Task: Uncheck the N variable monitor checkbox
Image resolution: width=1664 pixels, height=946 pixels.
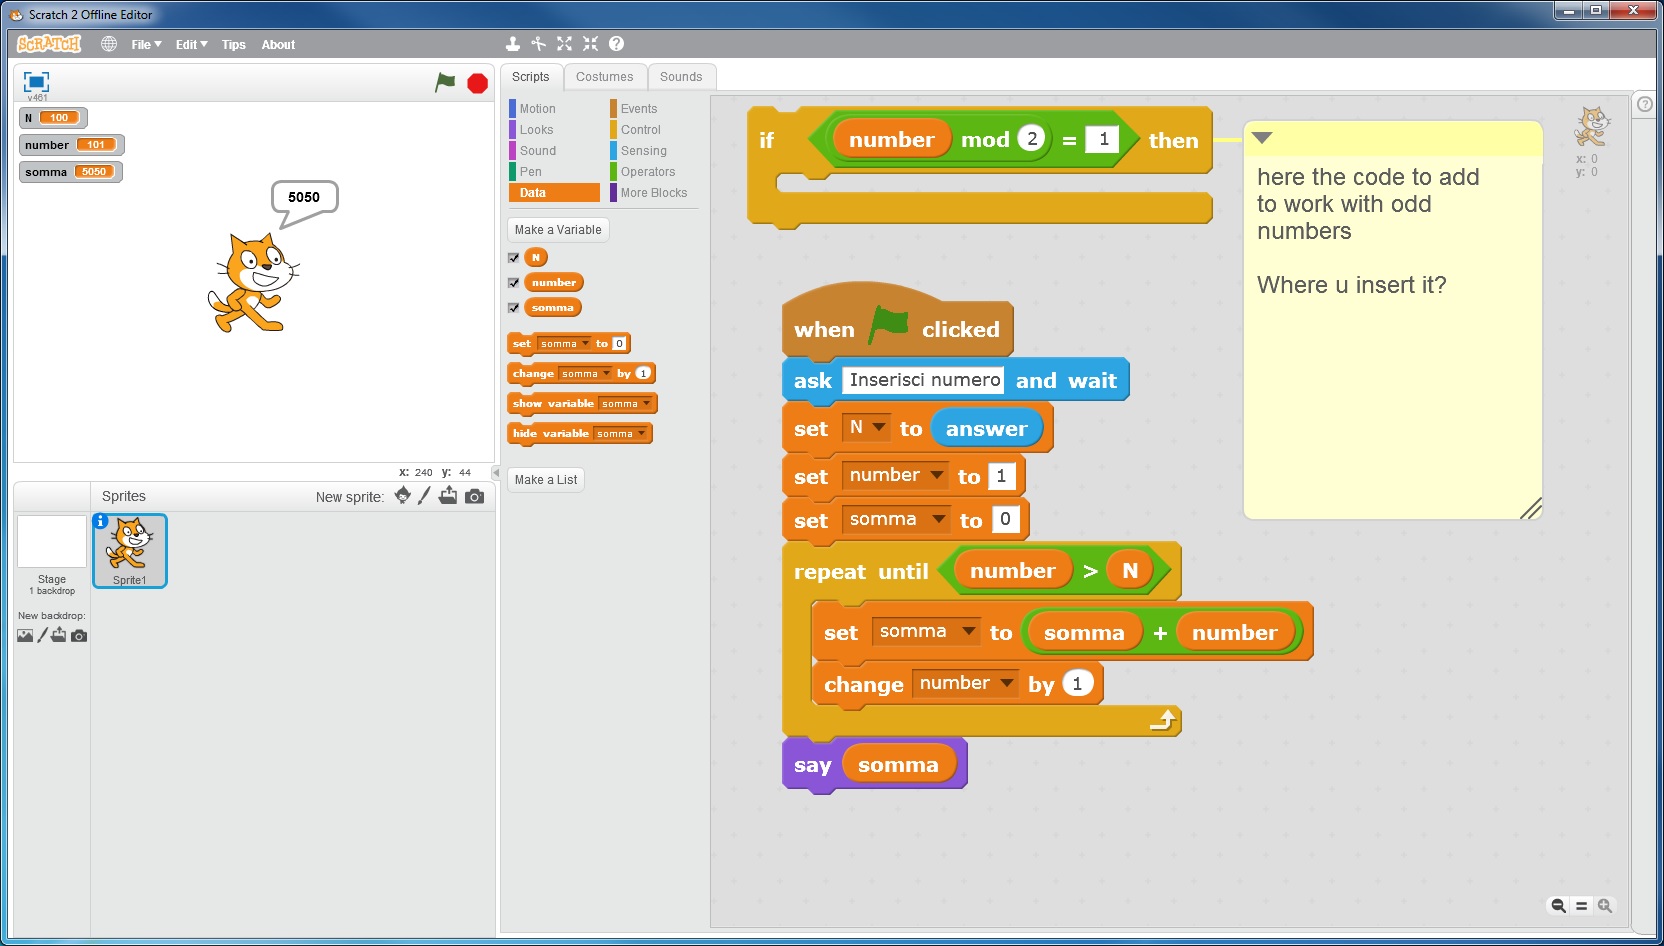Action: (514, 258)
